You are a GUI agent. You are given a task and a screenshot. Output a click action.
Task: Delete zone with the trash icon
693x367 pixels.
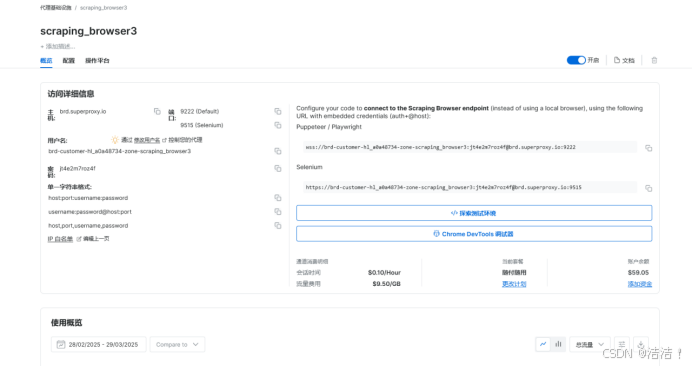tap(654, 60)
